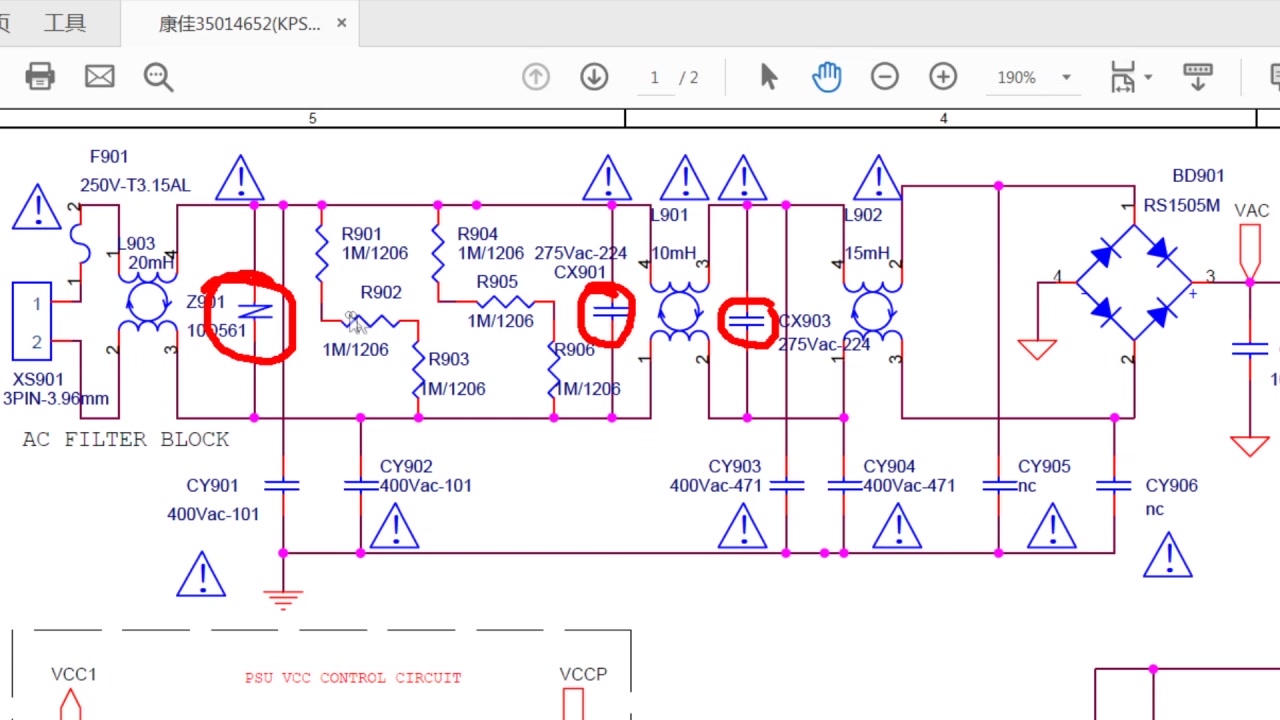Click the CY901 capacitor label
The height and width of the screenshot is (720, 1280).
213,486
